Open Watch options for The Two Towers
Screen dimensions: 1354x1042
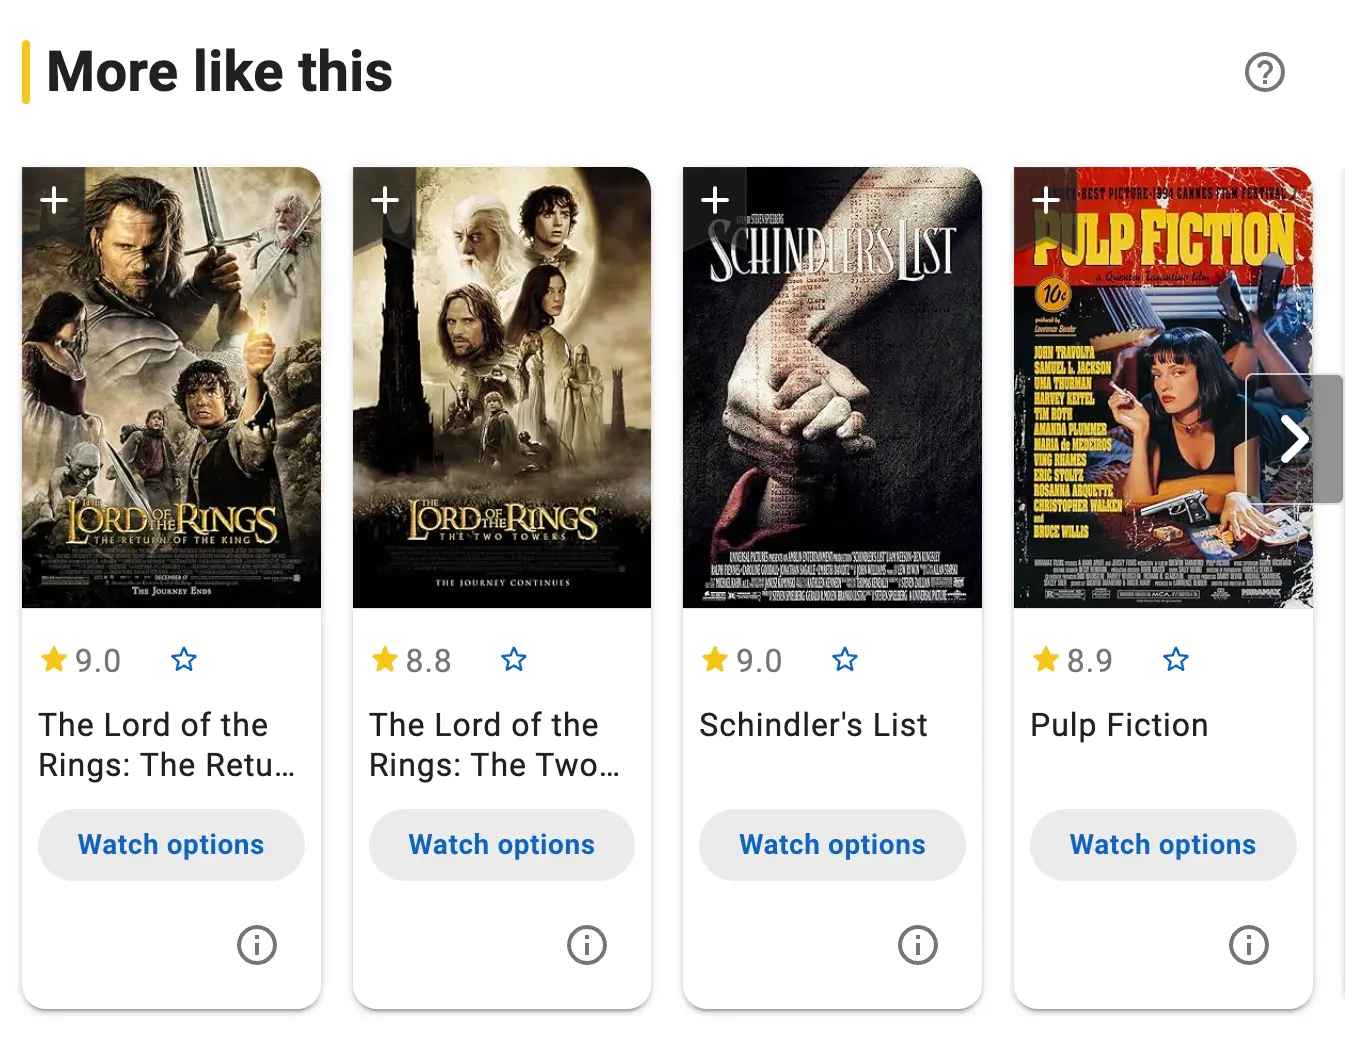pos(502,845)
